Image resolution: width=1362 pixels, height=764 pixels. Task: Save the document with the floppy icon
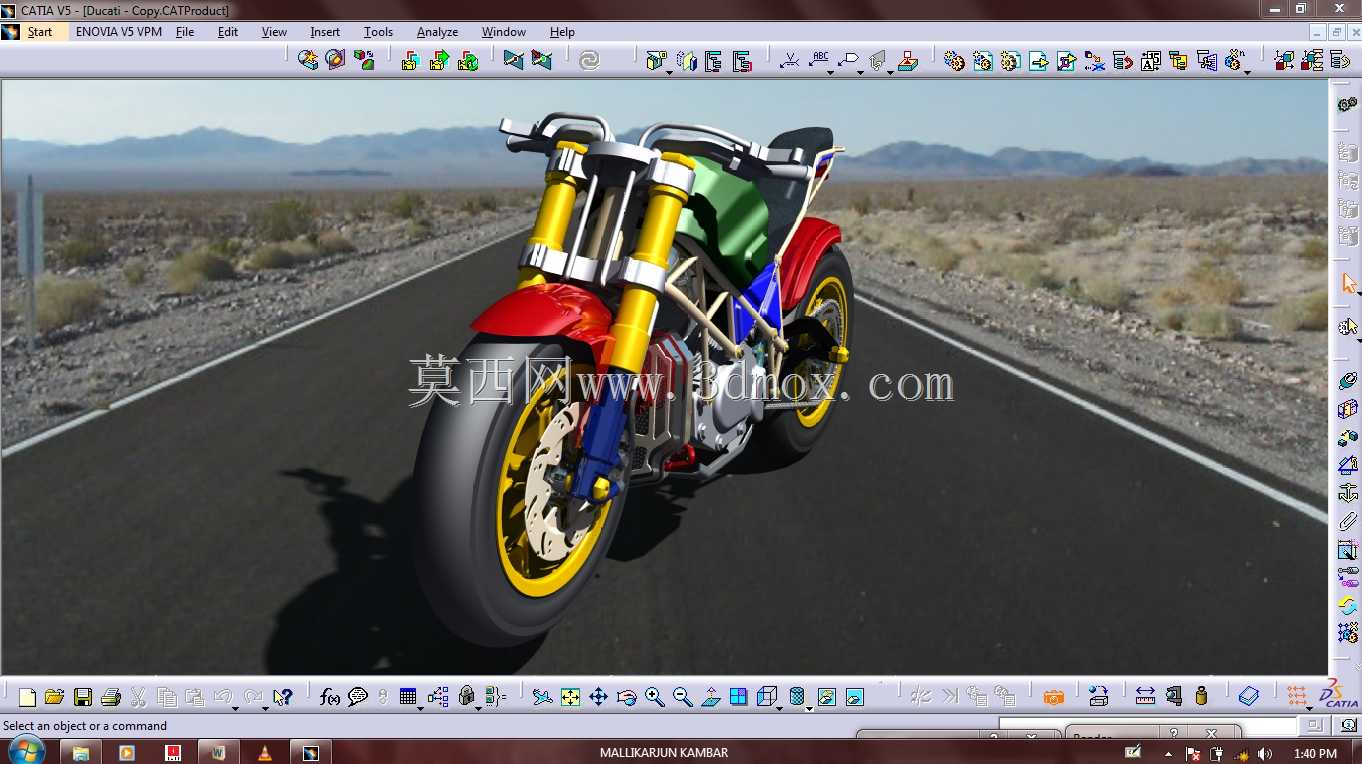83,697
